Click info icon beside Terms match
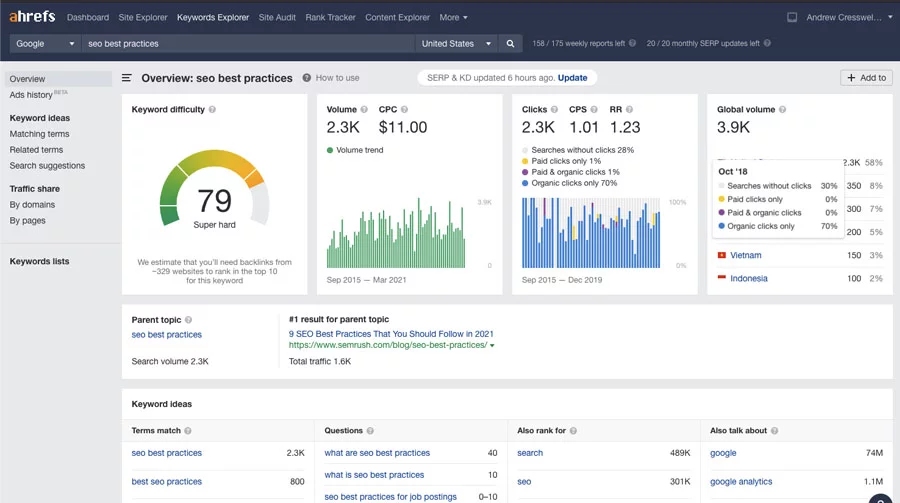This screenshot has width=900, height=503. pyautogui.click(x=188, y=431)
